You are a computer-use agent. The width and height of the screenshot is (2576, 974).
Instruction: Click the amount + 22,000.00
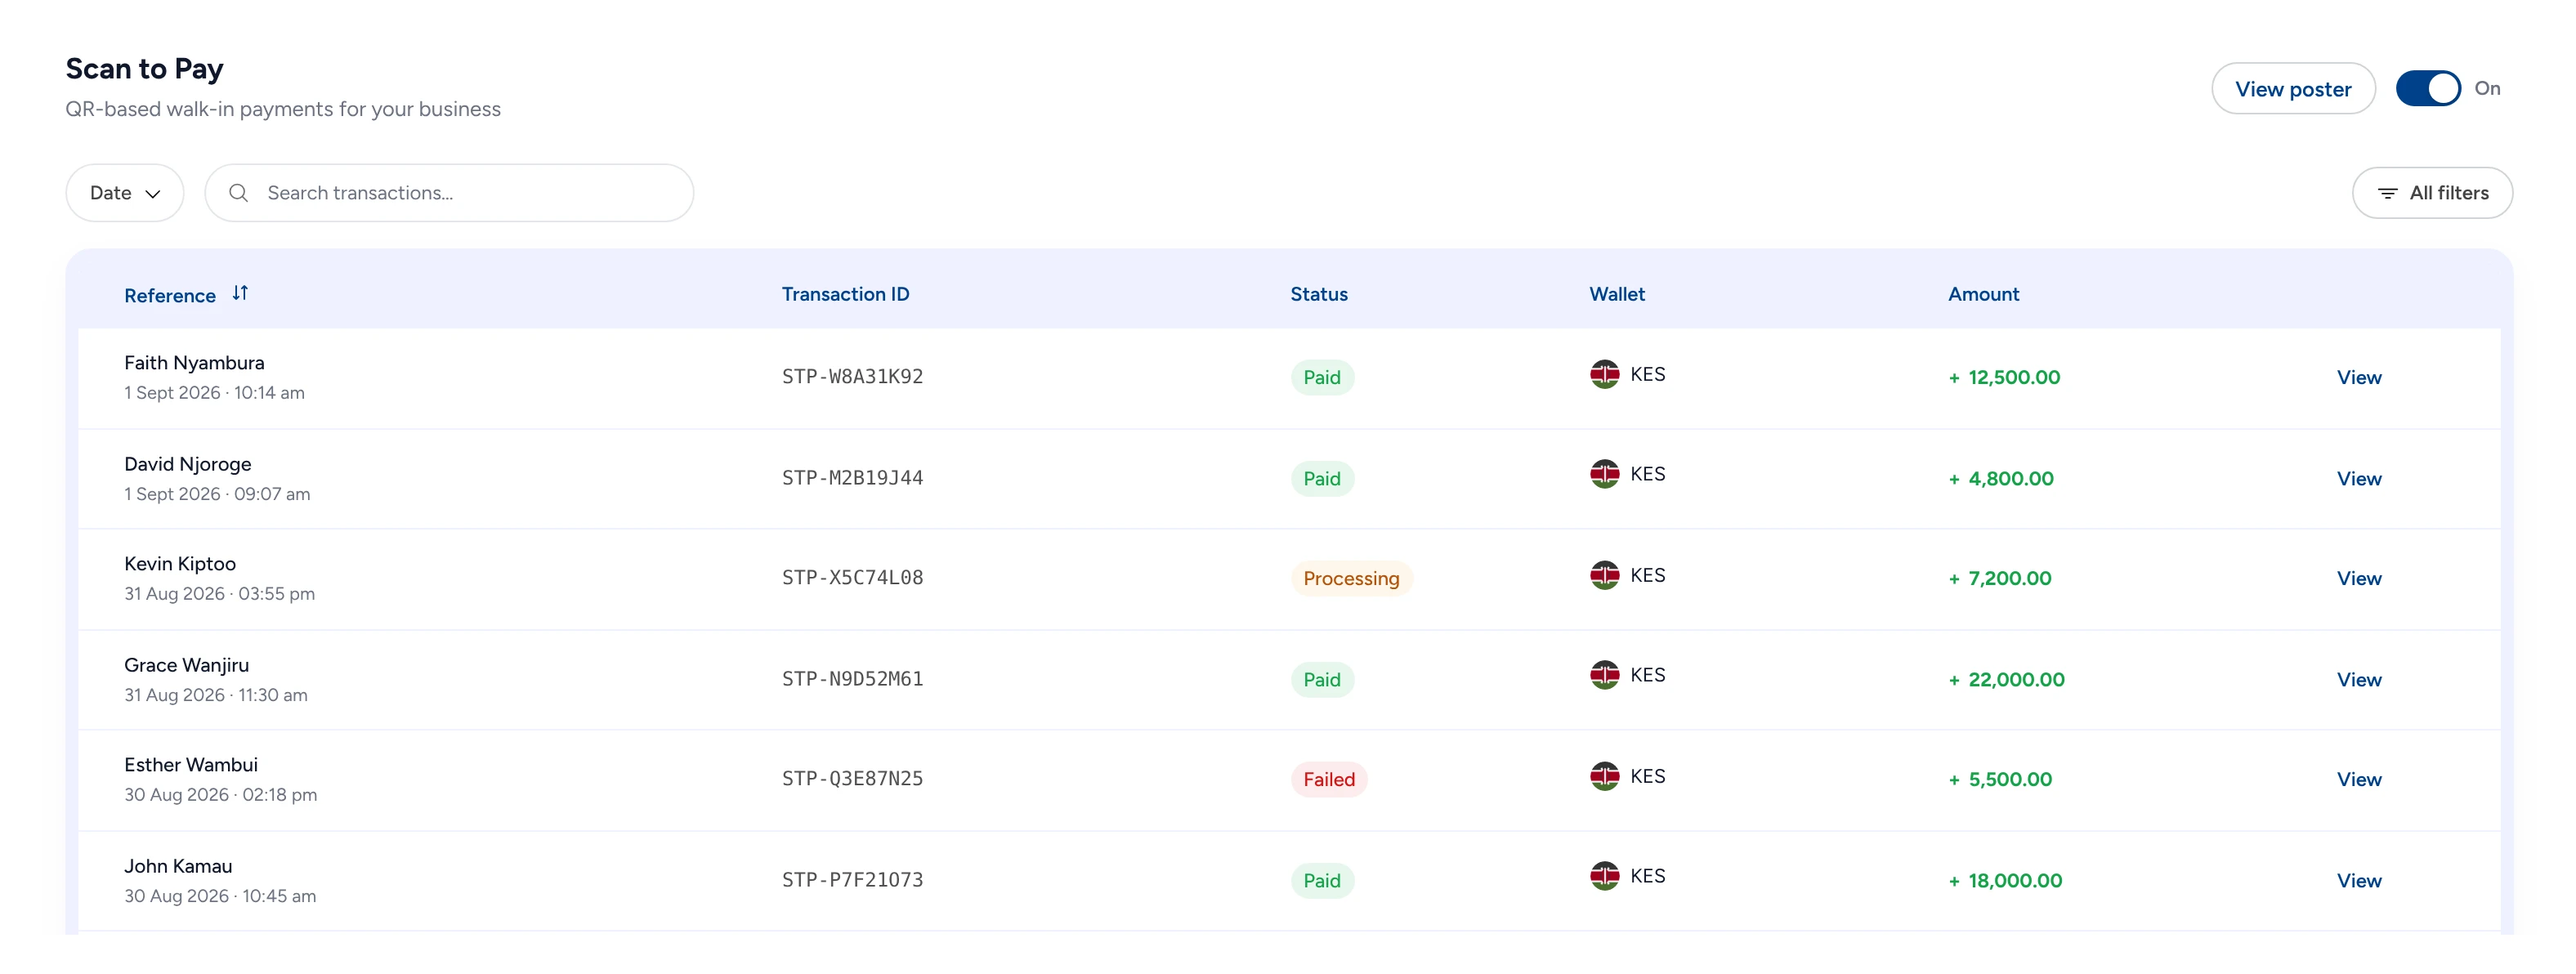pyautogui.click(x=2006, y=680)
